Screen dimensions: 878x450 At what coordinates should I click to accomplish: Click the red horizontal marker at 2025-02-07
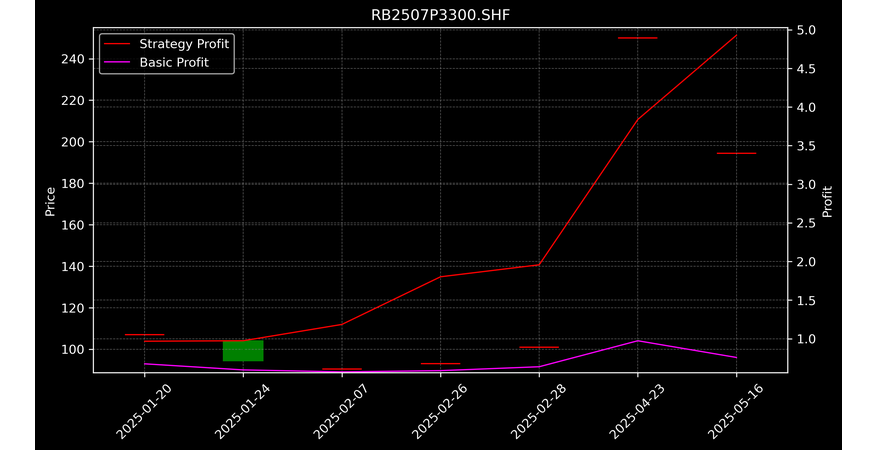coord(342,369)
